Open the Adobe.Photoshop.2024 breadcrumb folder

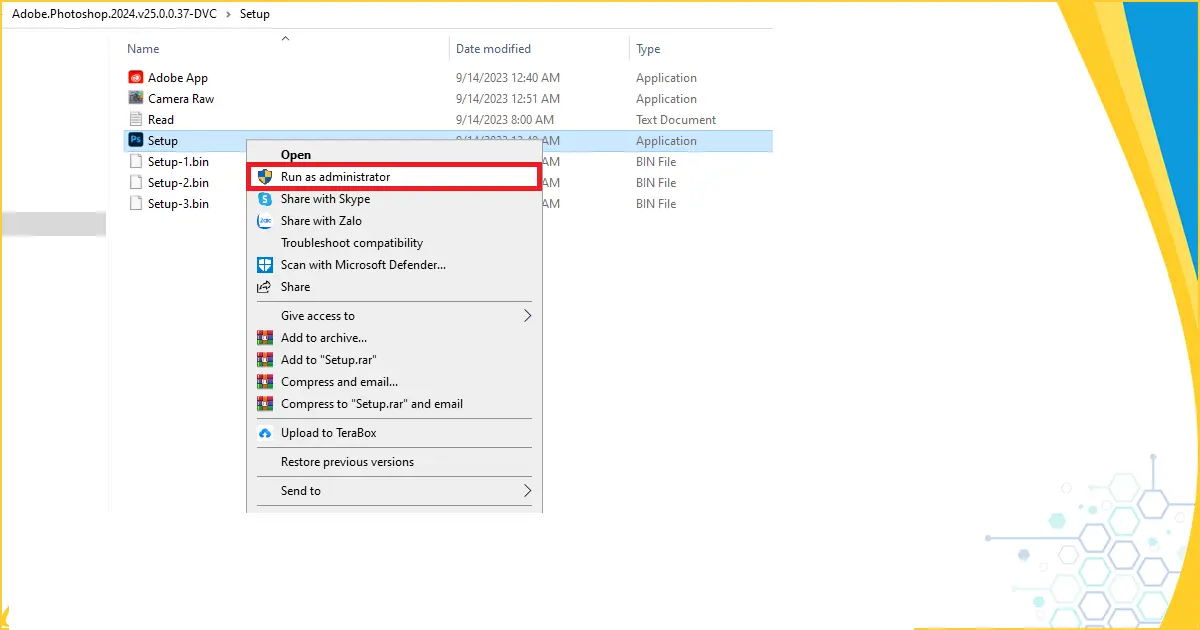(113, 14)
